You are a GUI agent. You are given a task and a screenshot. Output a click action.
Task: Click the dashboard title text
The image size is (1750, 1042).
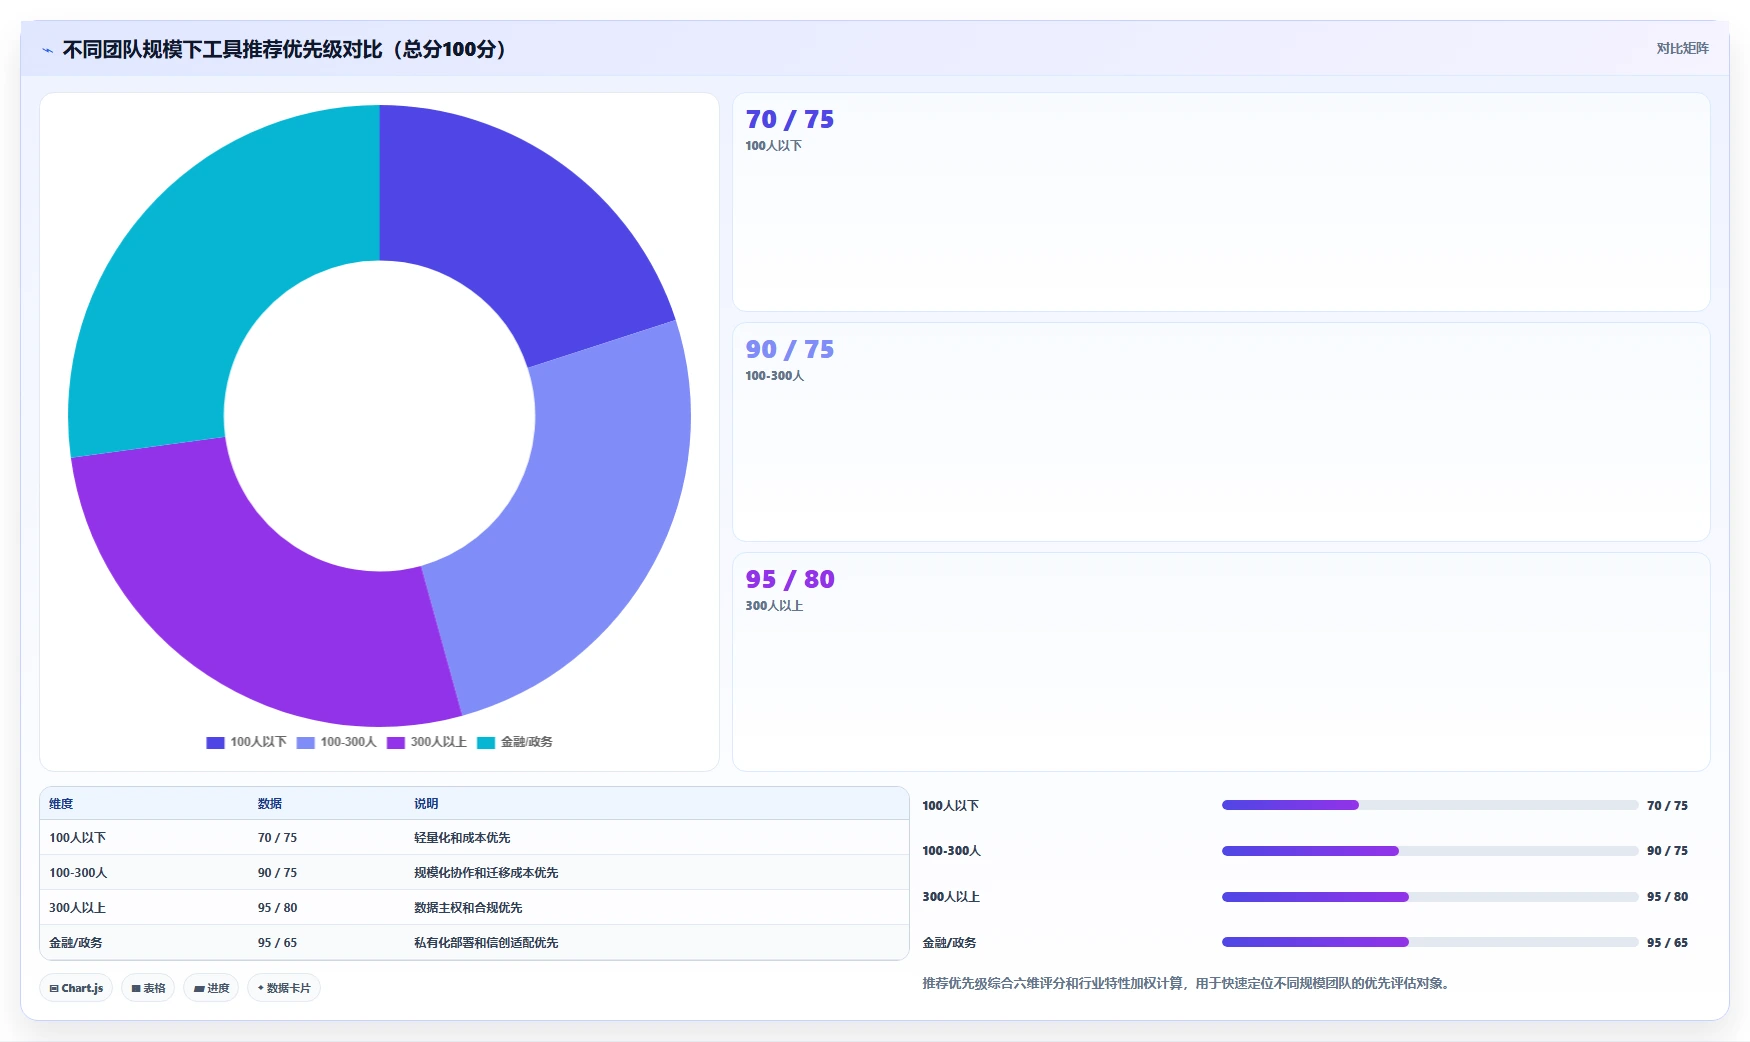coord(288,50)
